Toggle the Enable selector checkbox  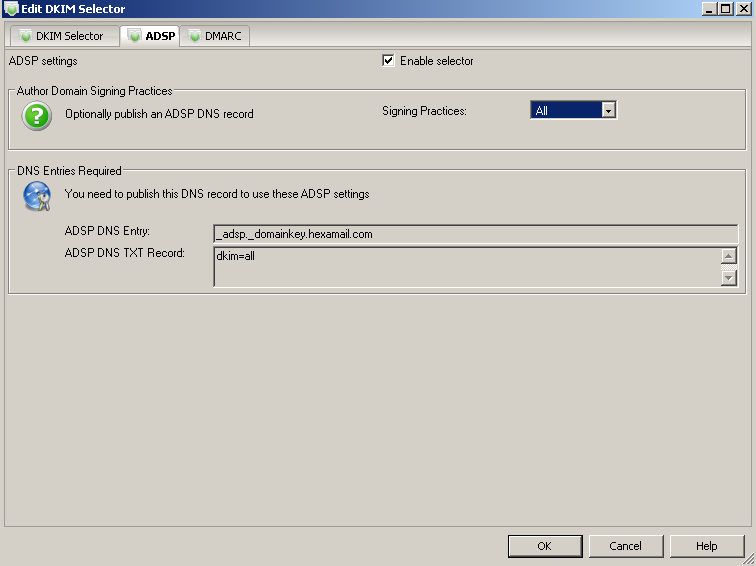point(388,61)
